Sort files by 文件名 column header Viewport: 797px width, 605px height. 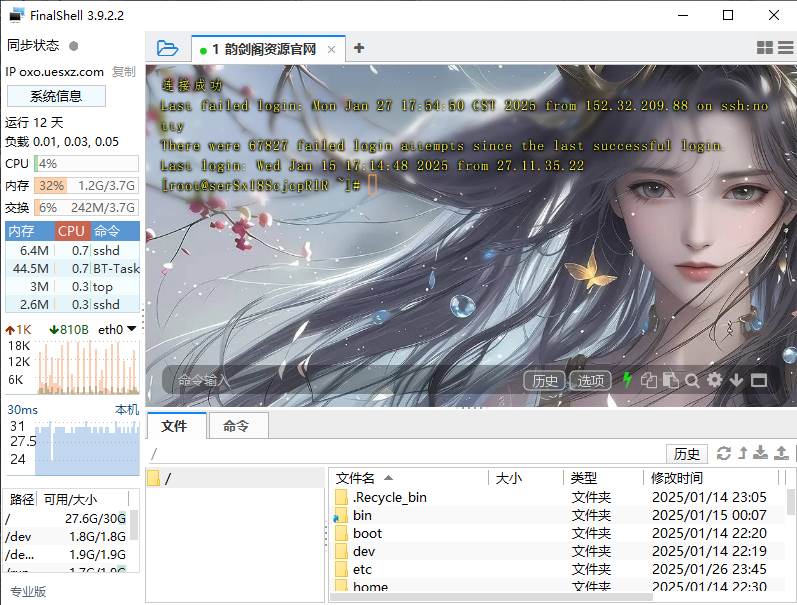(409, 478)
